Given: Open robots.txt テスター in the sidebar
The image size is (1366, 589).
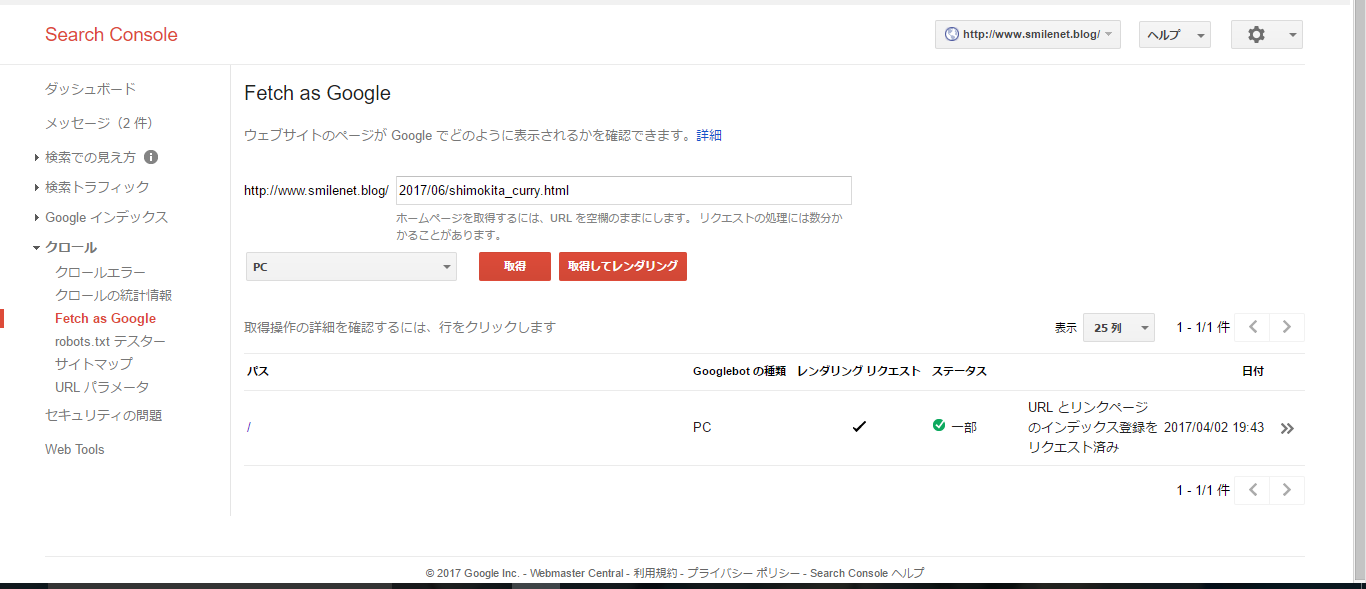Looking at the screenshot, I should click(111, 342).
